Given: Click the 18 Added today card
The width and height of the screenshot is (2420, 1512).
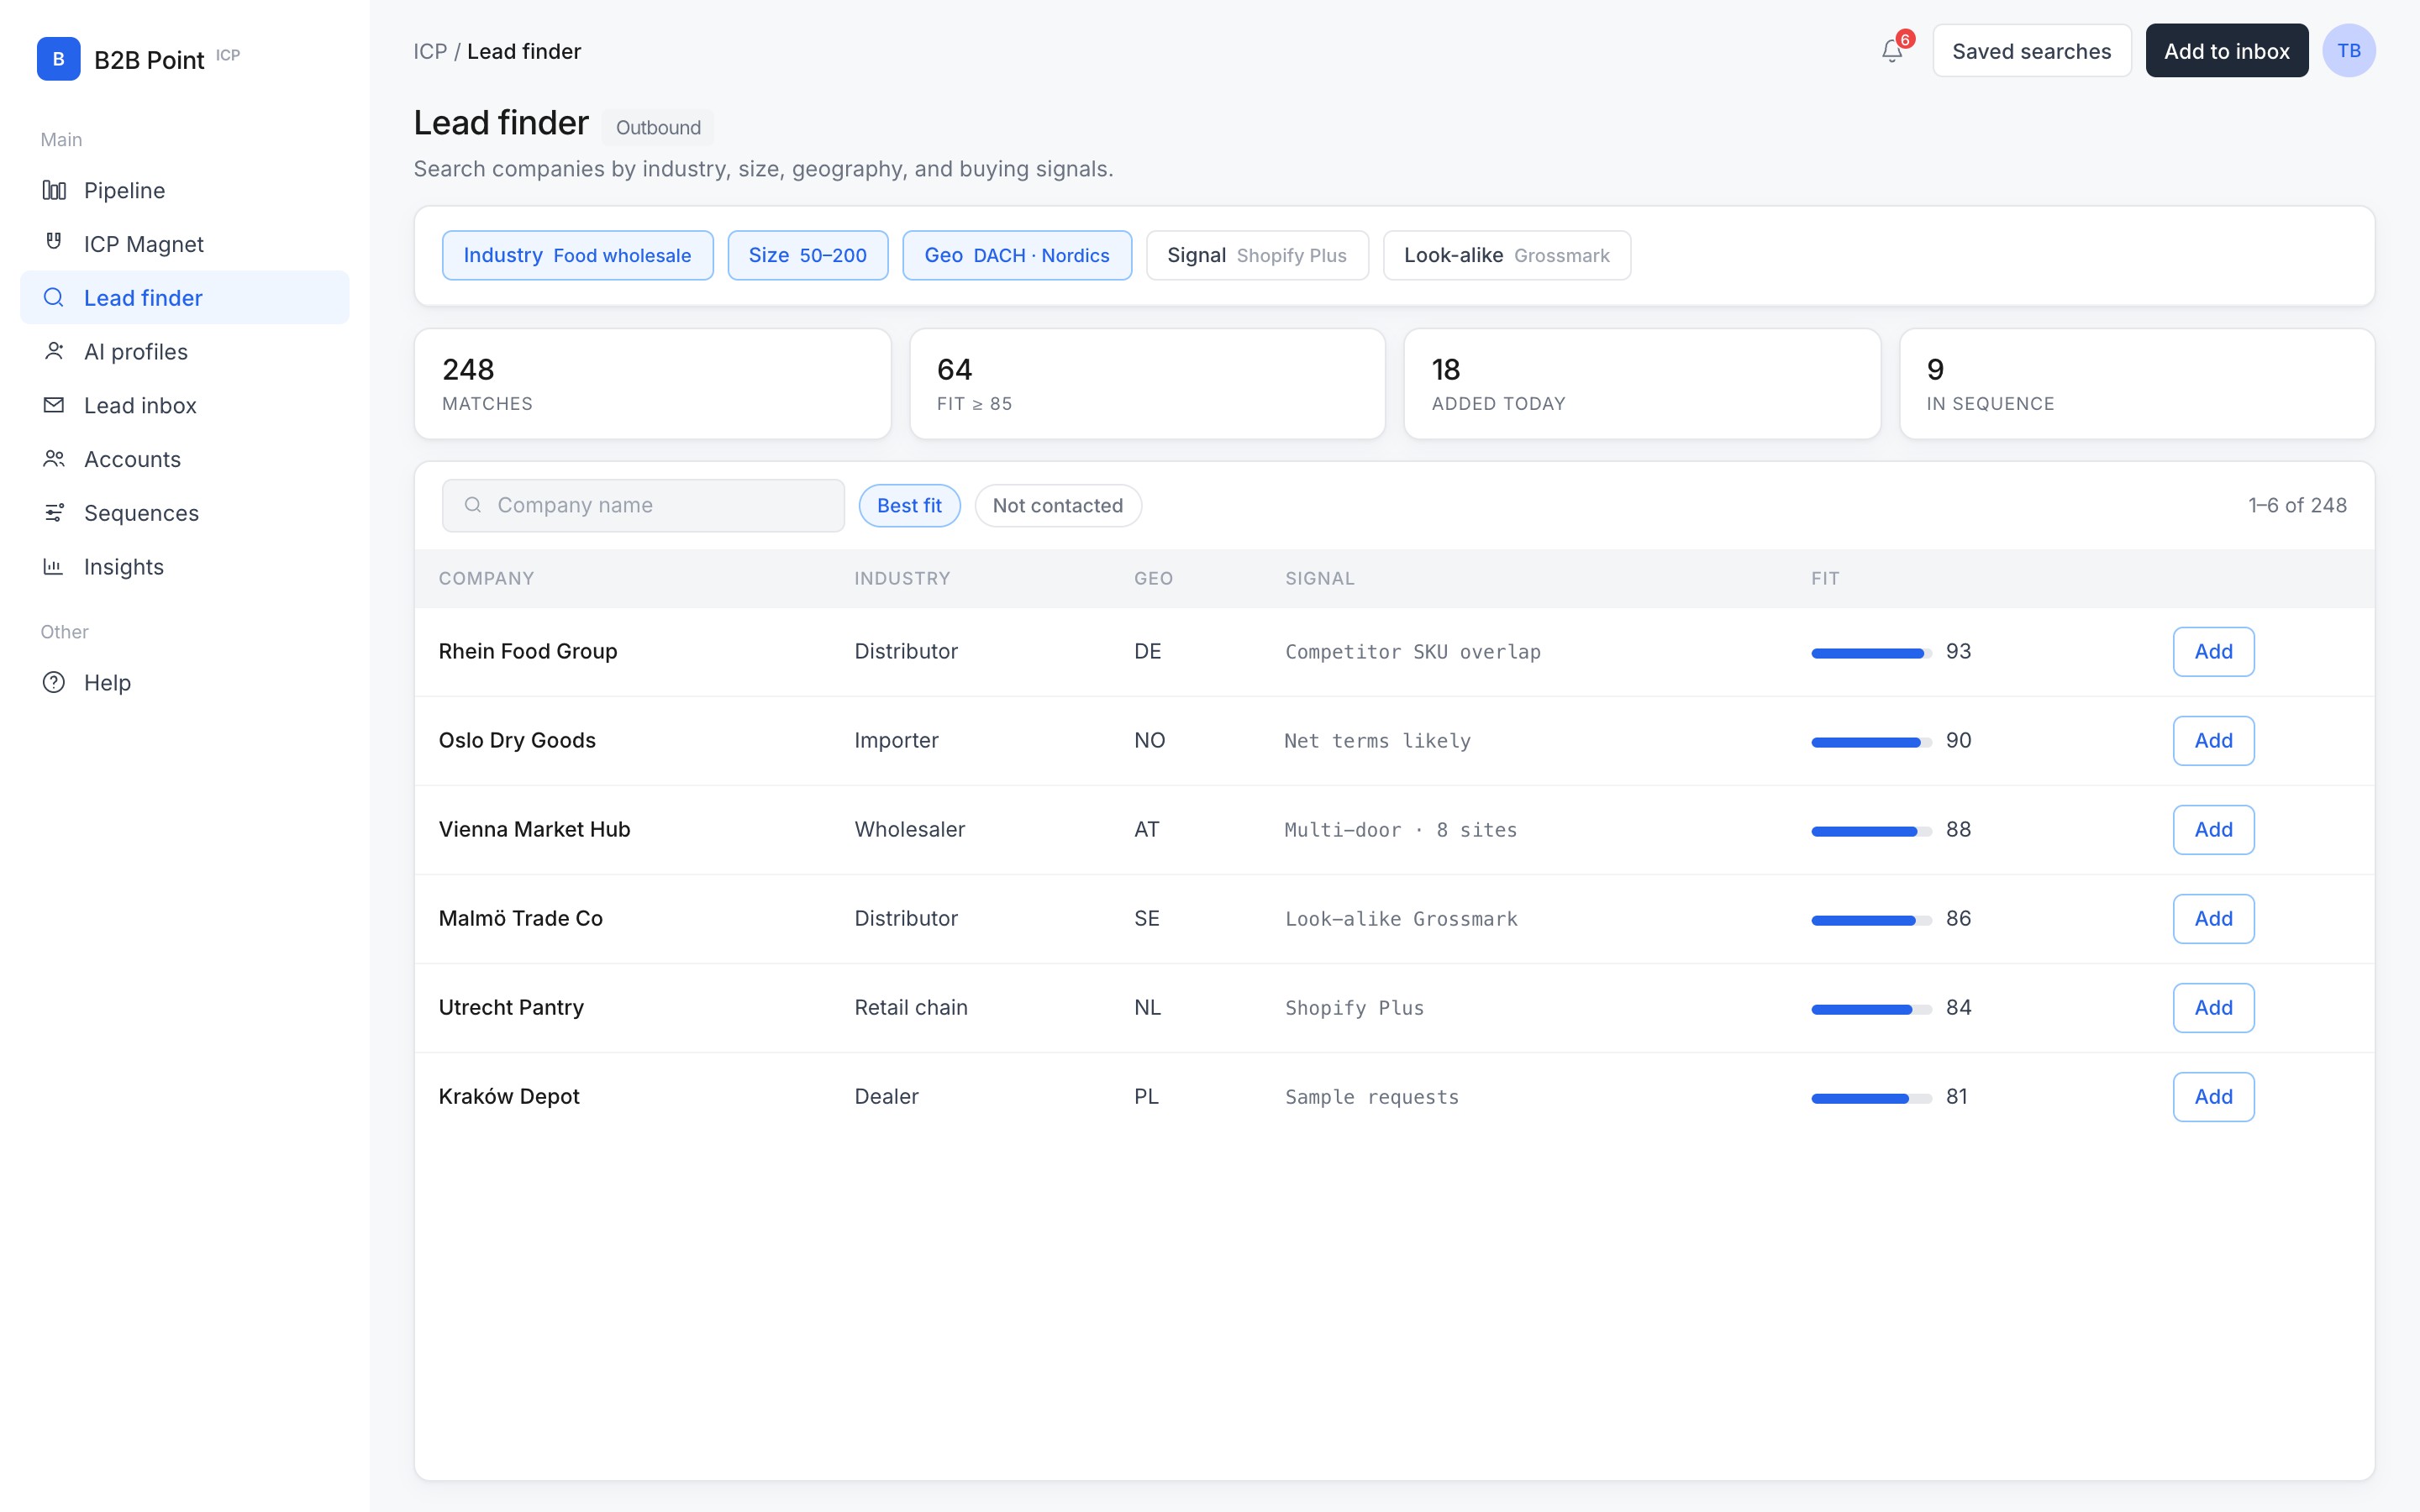Looking at the screenshot, I should (1642, 384).
